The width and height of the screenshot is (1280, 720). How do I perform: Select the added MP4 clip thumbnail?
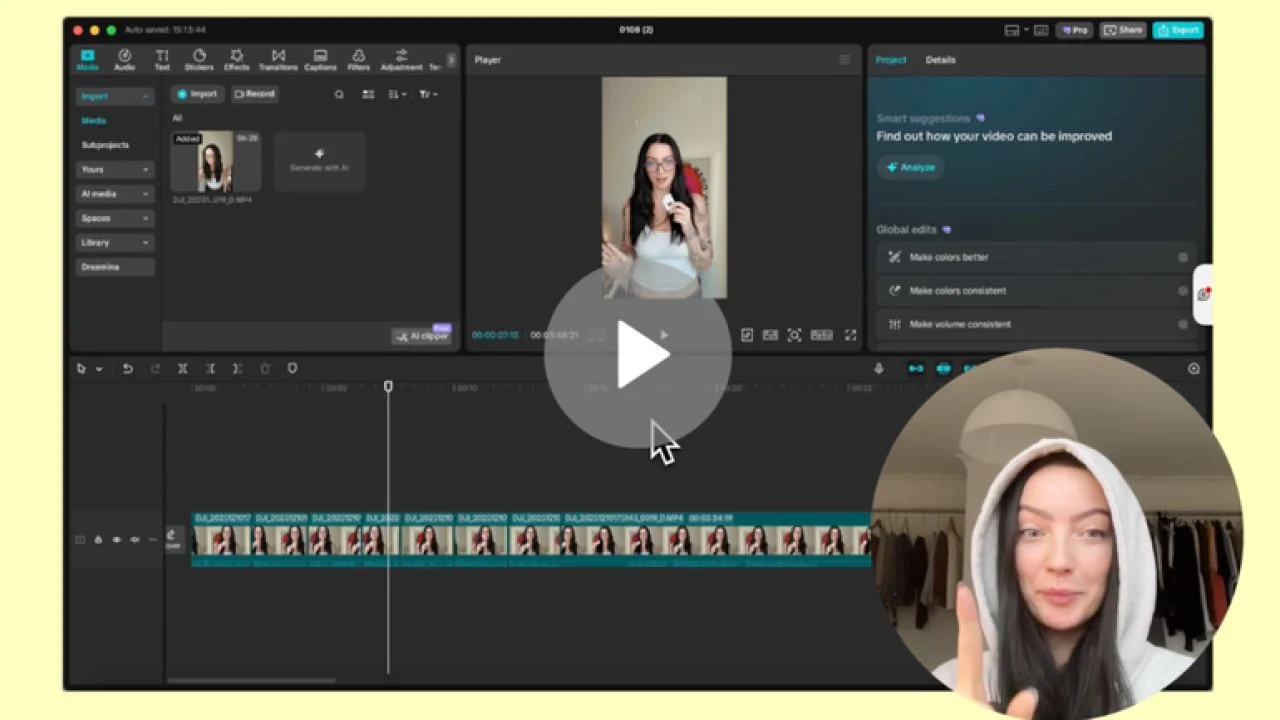(216, 161)
